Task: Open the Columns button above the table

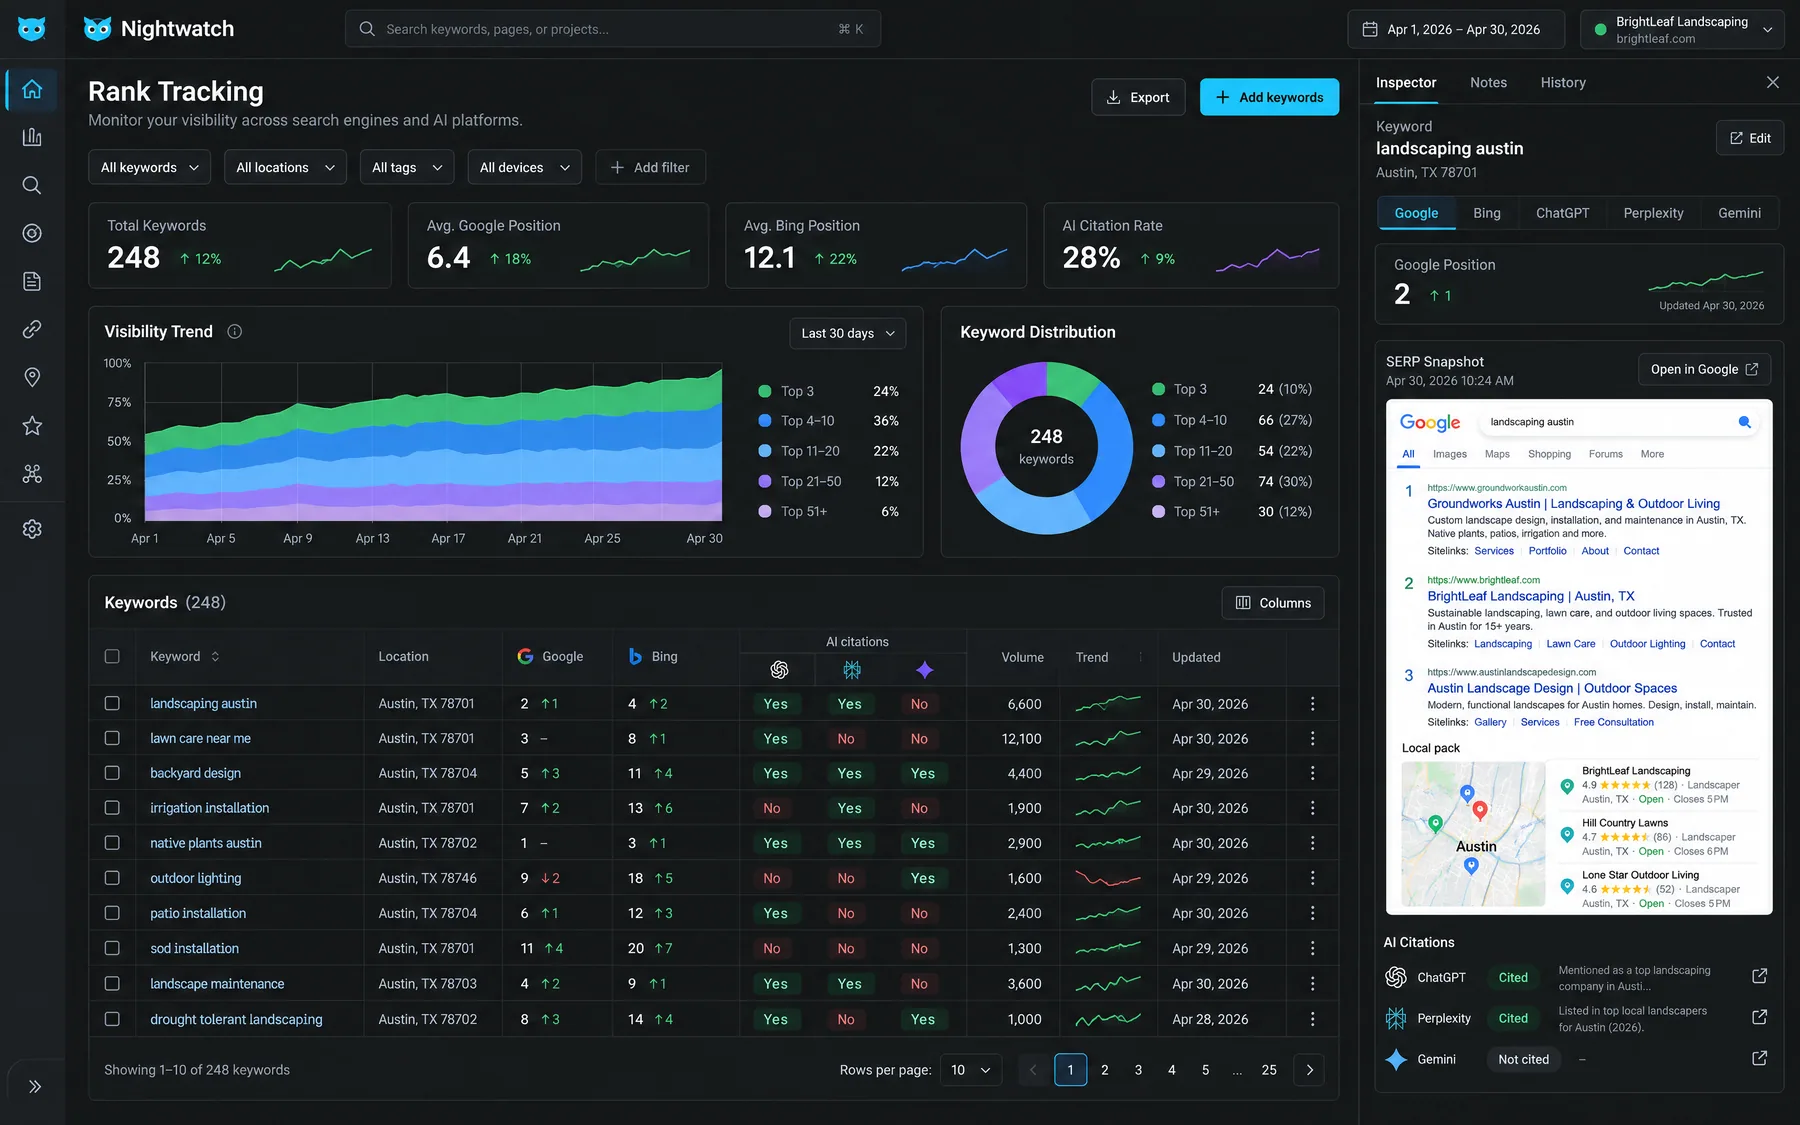Action: (x=1273, y=604)
